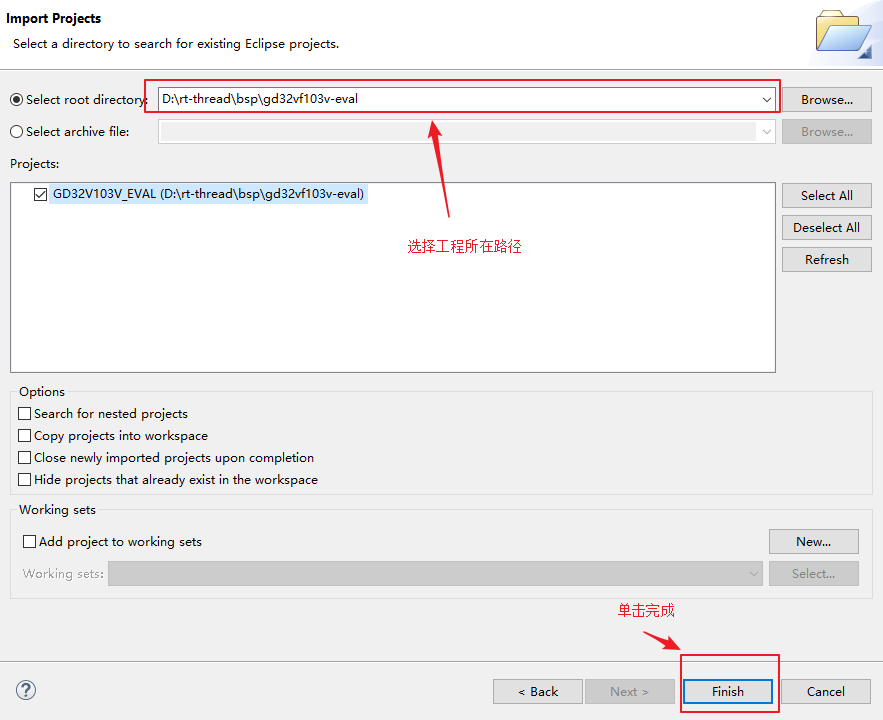Expand the root directory path dropdown

click(x=766, y=99)
